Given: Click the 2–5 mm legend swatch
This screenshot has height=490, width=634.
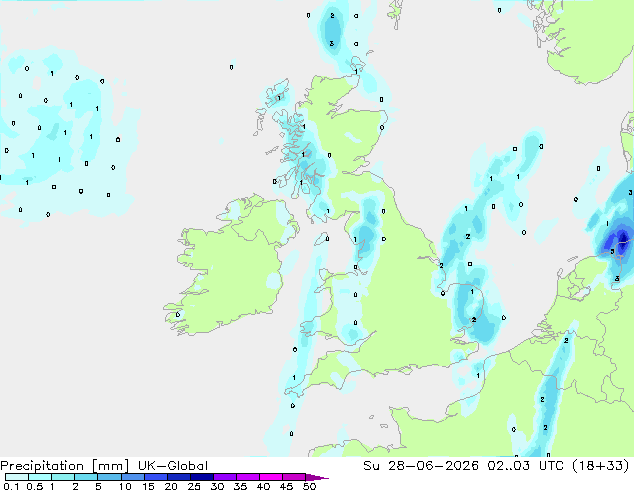Looking at the screenshot, I should 86,477.
